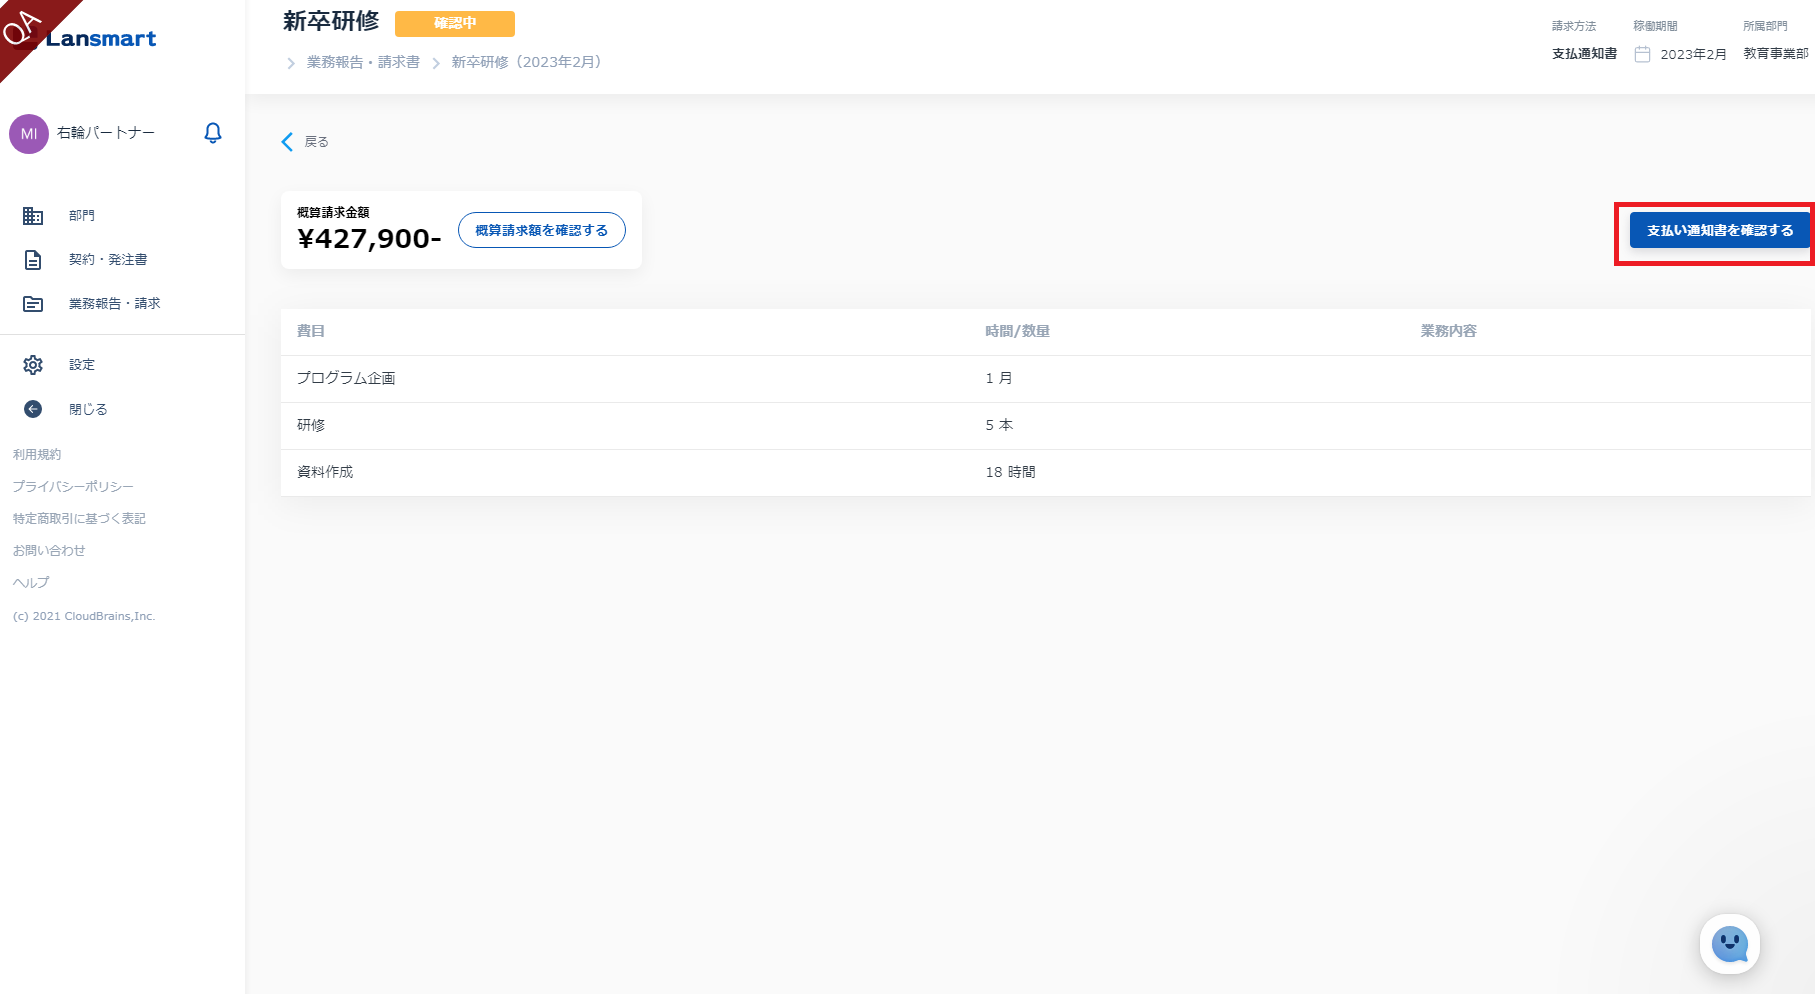Click the 支払通知書 billing method value
The width and height of the screenshot is (1815, 994).
coord(1584,54)
